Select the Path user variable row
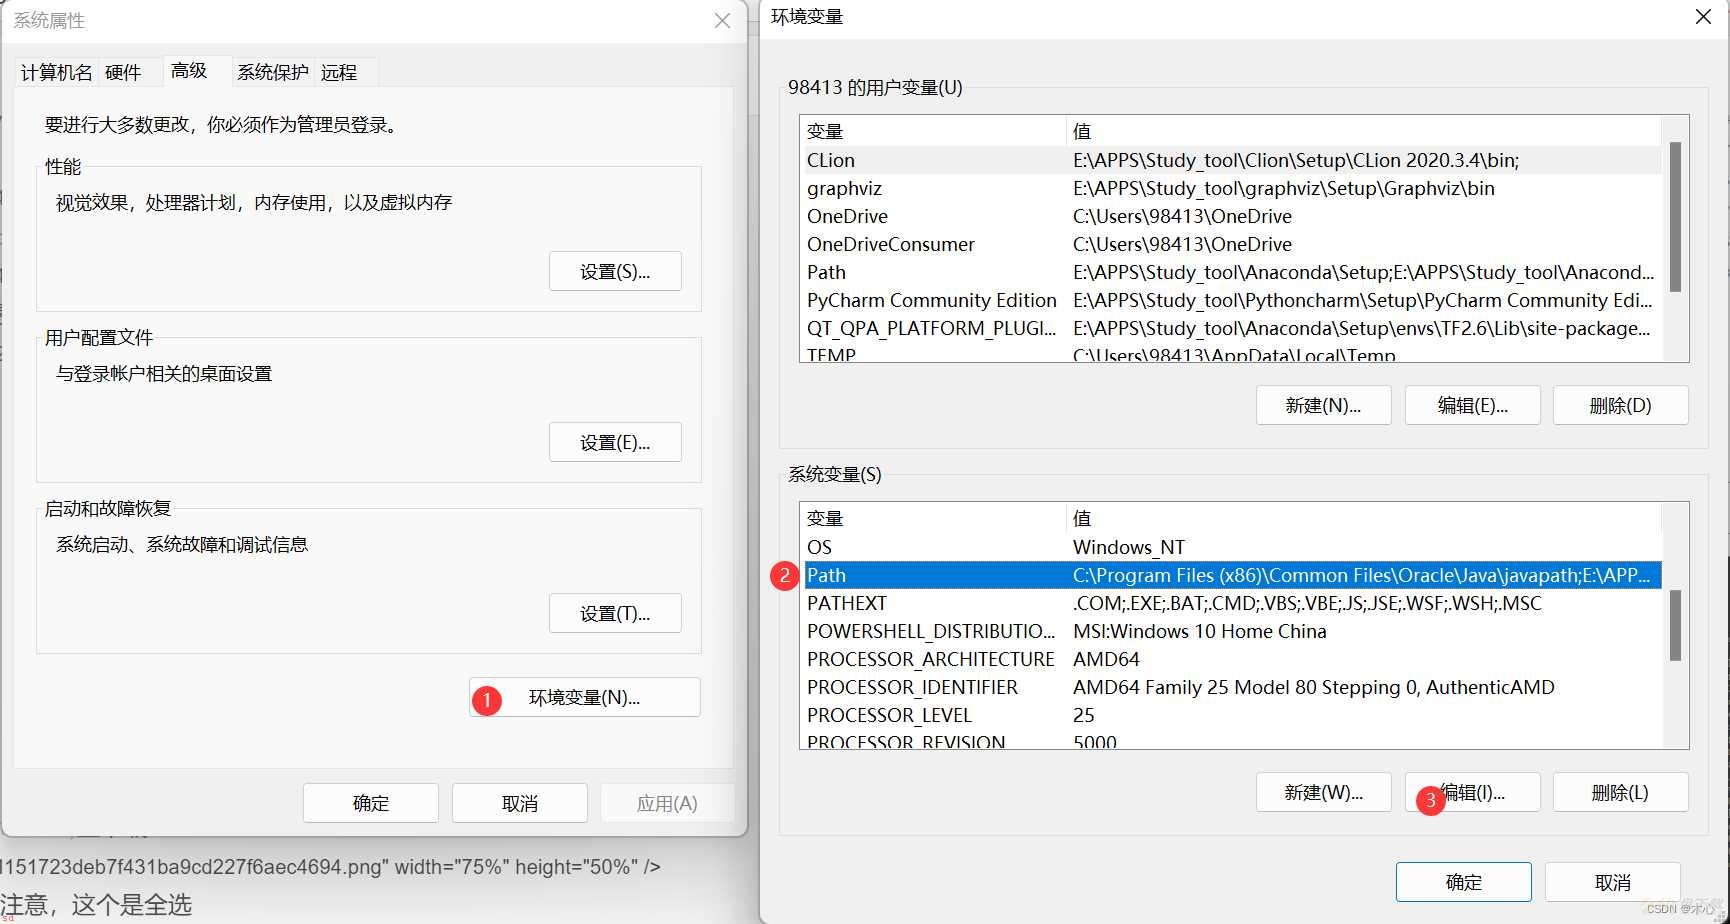Viewport: 1730px width, 924px height. 1232,272
